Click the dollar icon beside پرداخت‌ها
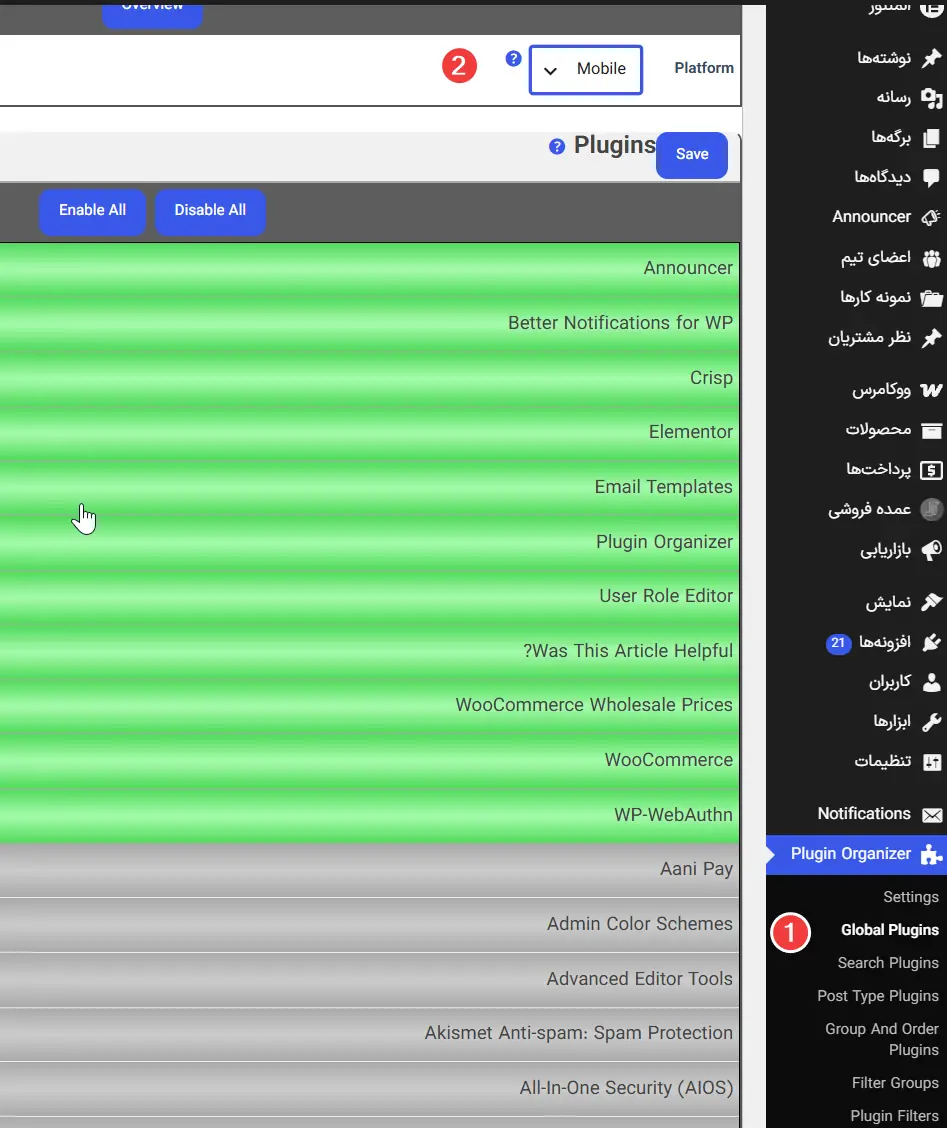The width and height of the screenshot is (947, 1128). click(931, 470)
